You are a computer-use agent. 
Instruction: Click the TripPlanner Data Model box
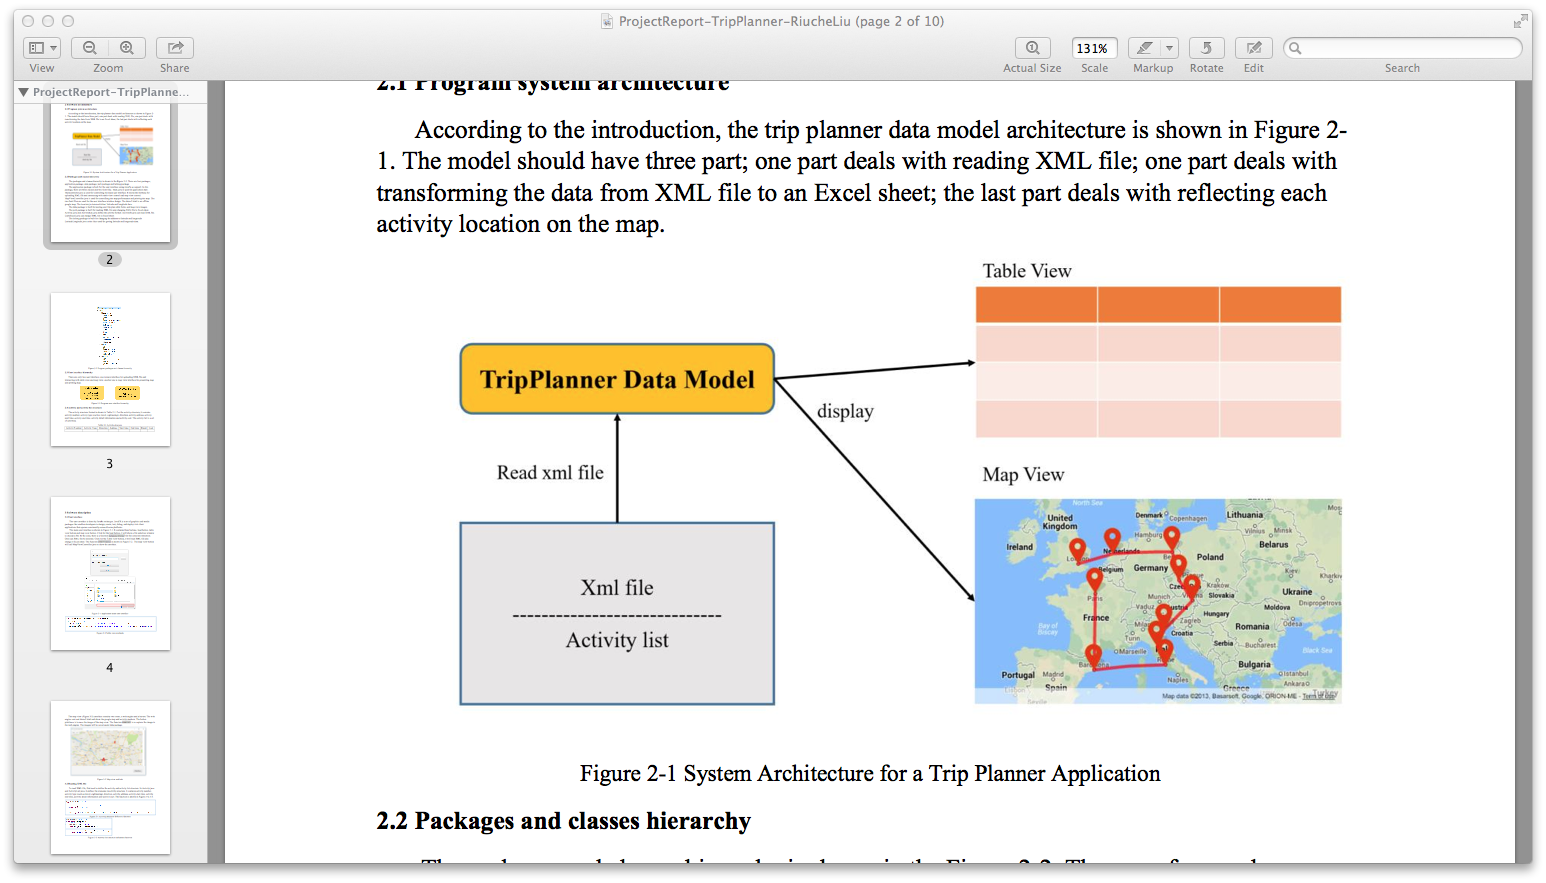point(617,379)
